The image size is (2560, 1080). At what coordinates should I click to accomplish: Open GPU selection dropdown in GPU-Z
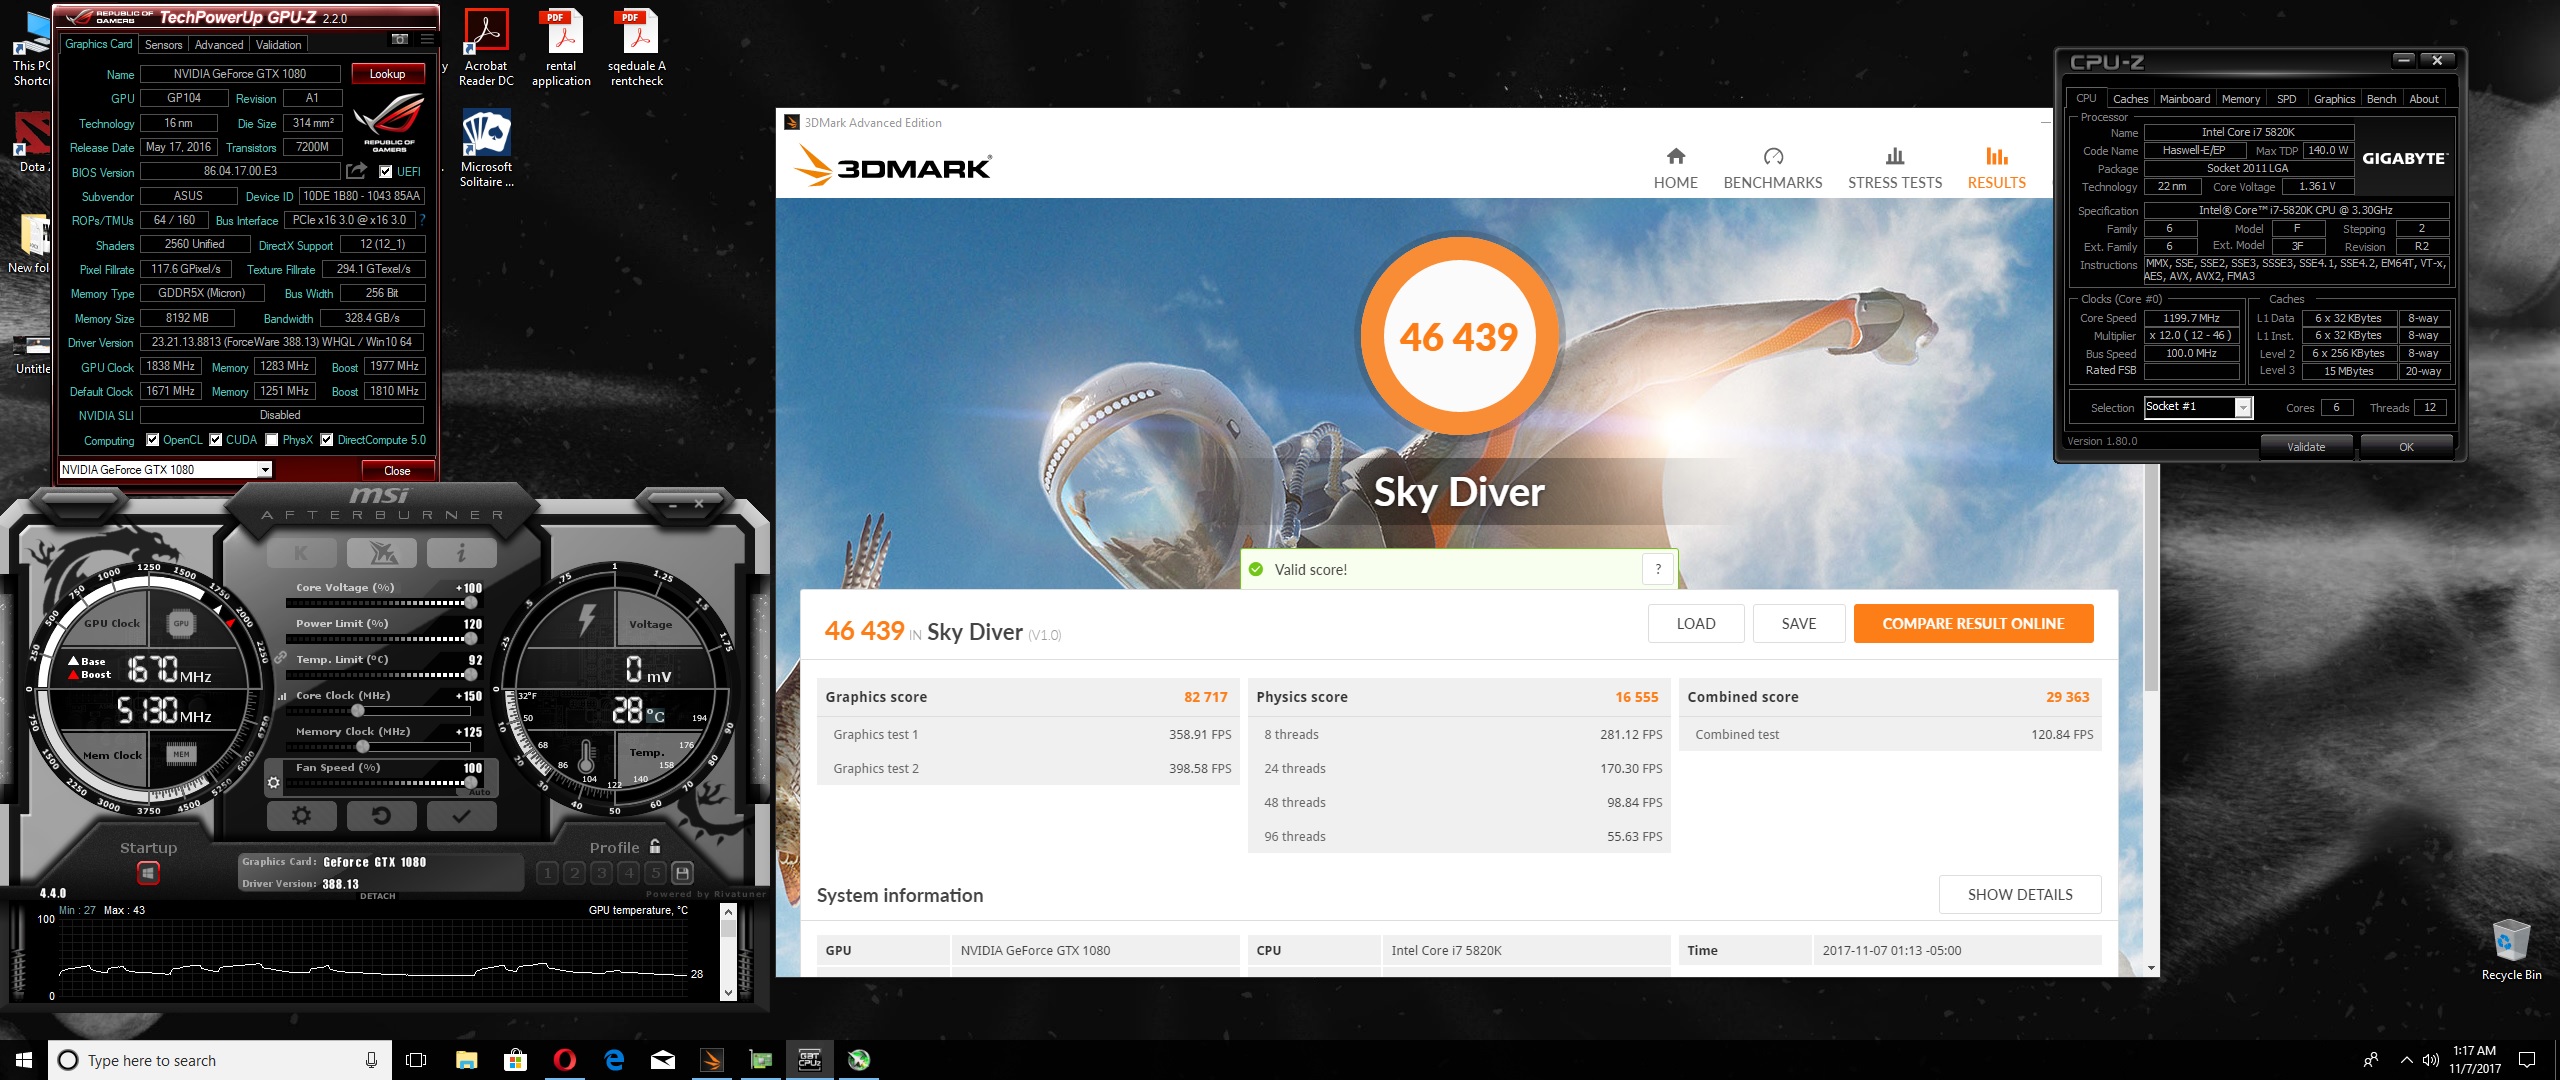pyautogui.click(x=166, y=470)
